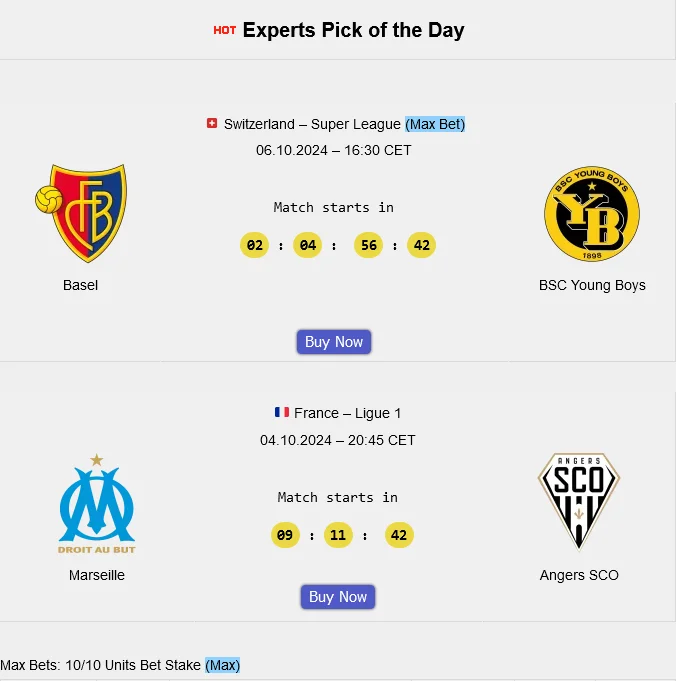Image resolution: width=676 pixels, height=681 pixels.
Task: Click the 06.10.2024 – 16:30 CET date
Action: pyautogui.click(x=334, y=150)
